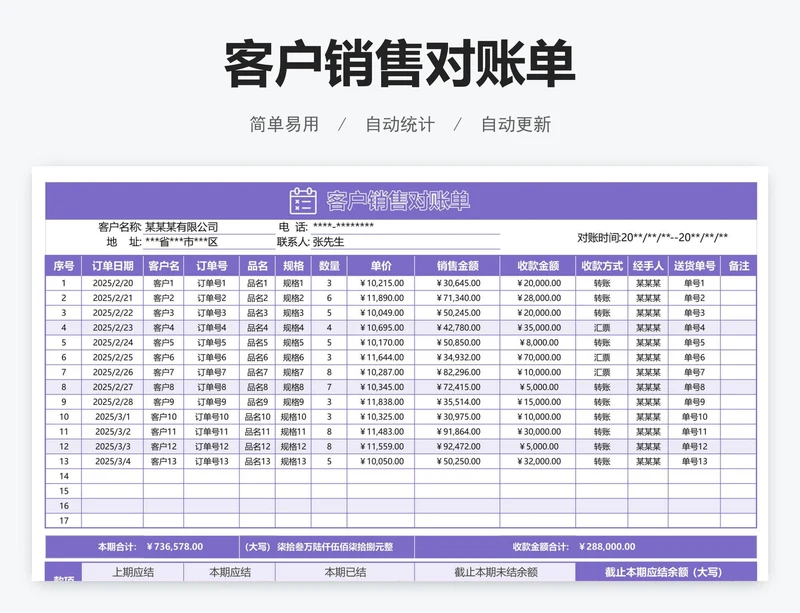800x613 pixels.
Task: Select customer cell 客户1
Action: point(164,283)
